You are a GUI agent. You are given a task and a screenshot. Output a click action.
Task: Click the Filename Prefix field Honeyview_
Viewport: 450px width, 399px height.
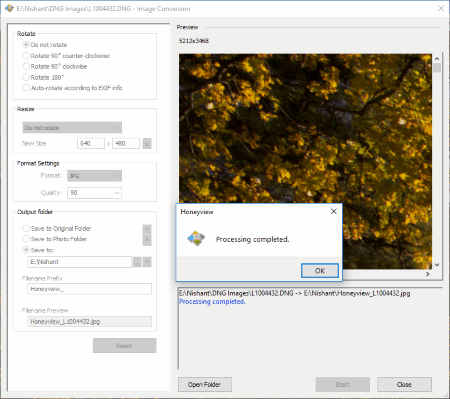click(89, 289)
